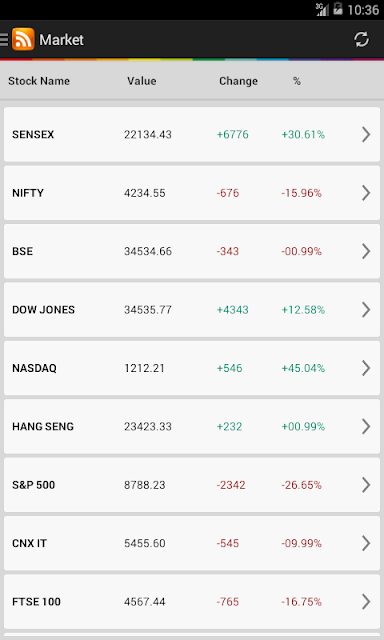The width and height of the screenshot is (384, 640).
Task: Select the Value column header
Action: (142, 81)
